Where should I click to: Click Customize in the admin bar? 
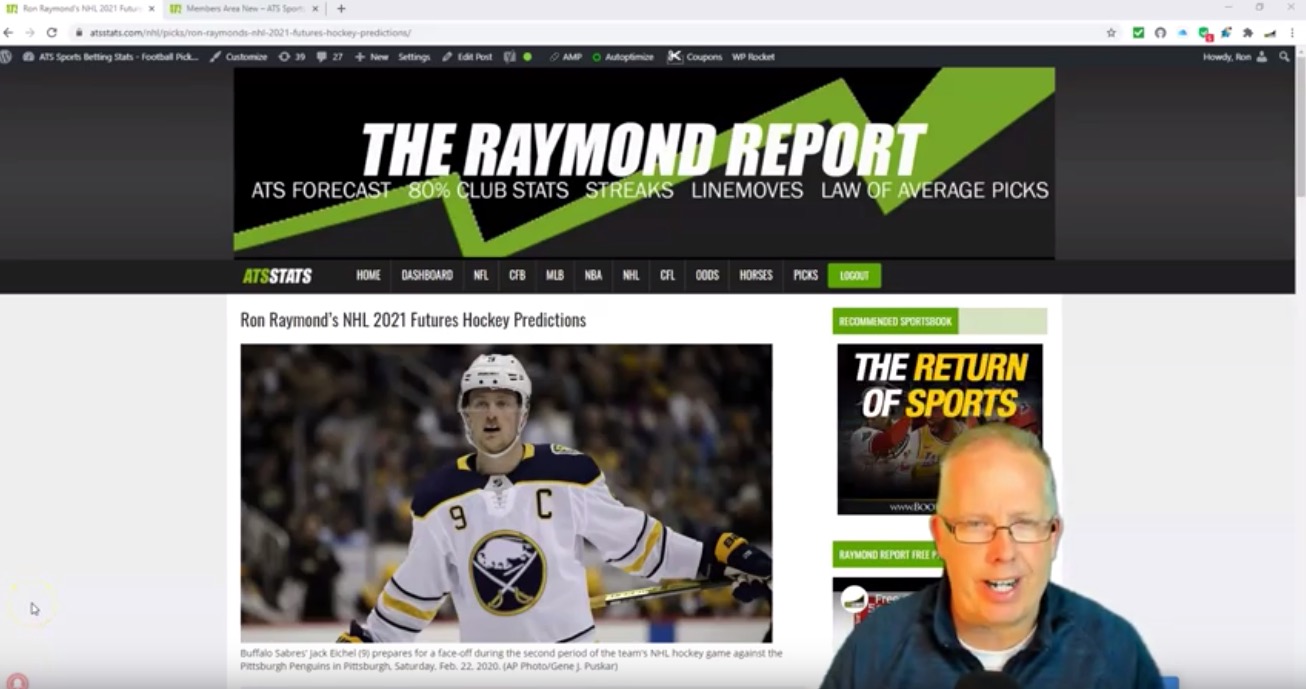(238, 57)
